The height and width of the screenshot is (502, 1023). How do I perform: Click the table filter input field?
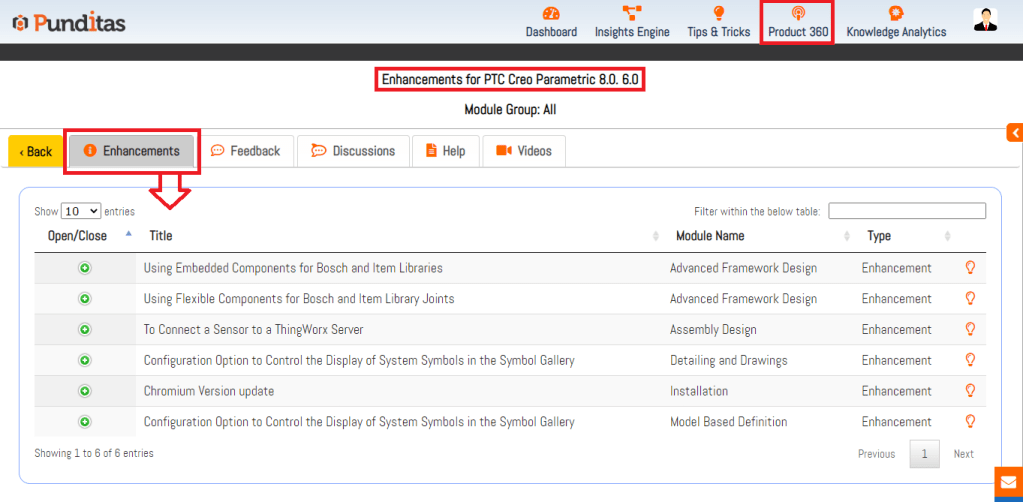point(906,211)
